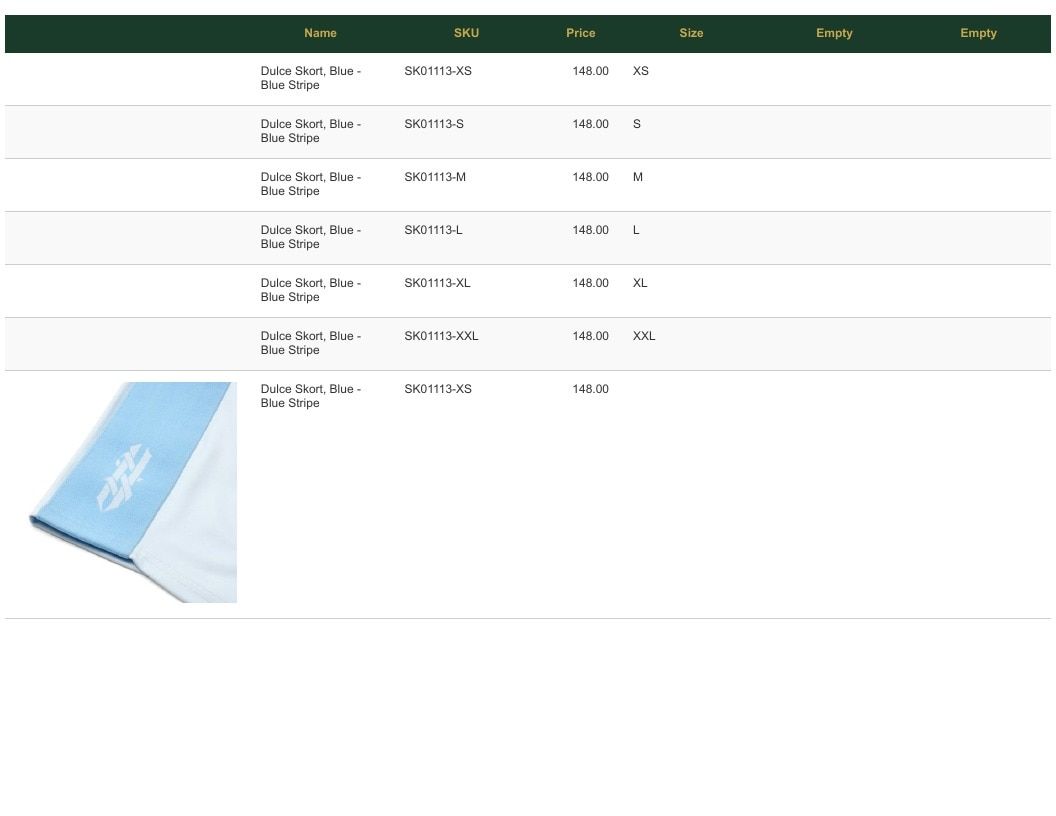The width and height of the screenshot is (1056, 816).
Task: Click the SKU beside the product image
Action: (438, 389)
